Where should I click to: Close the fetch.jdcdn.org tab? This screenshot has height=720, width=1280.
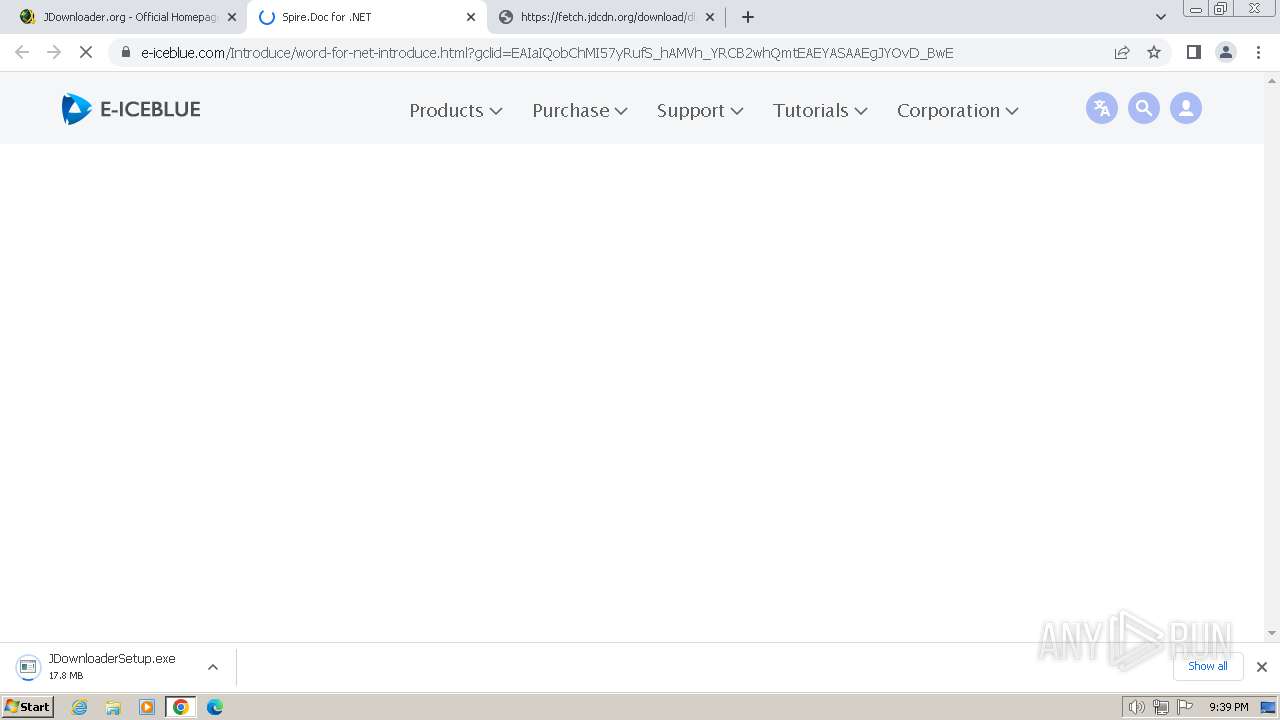coord(710,17)
